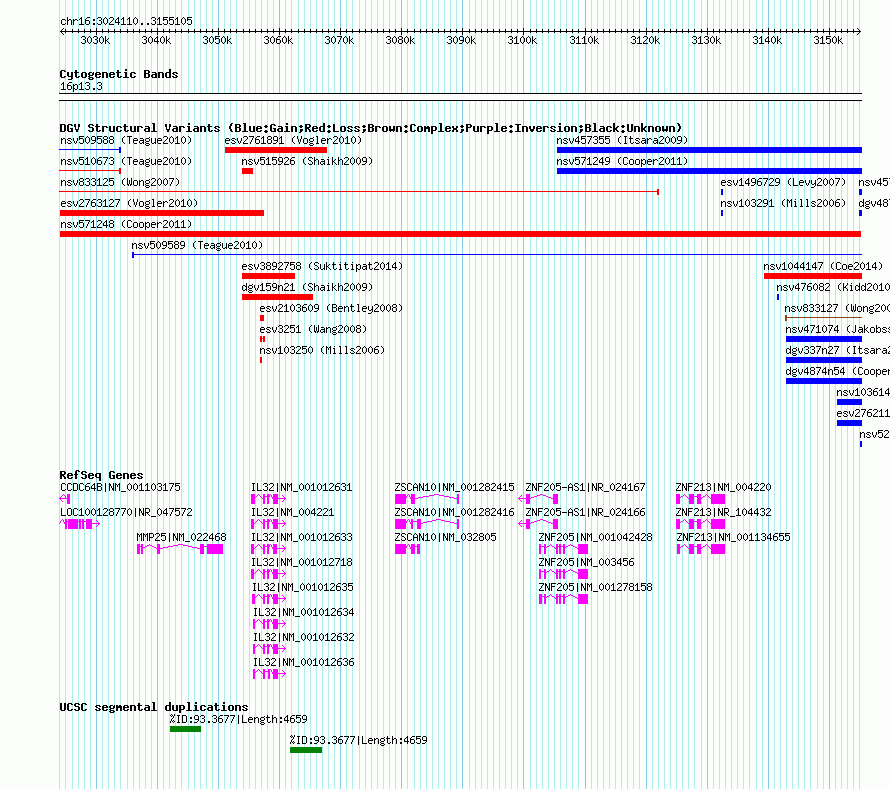Select the 16p13.3 band label
The width and height of the screenshot is (890, 789).
click(x=81, y=86)
